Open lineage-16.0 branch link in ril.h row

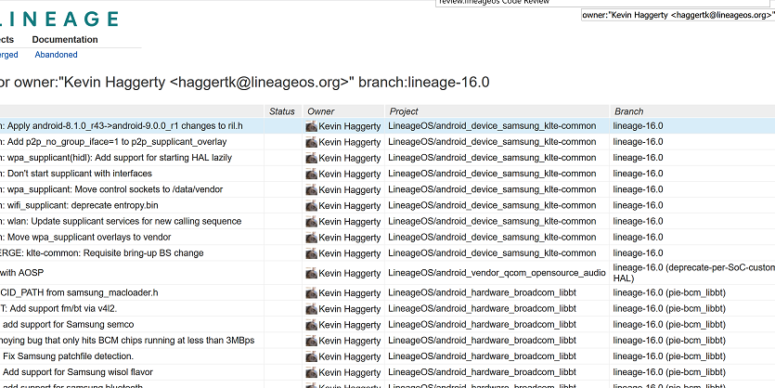638,126
